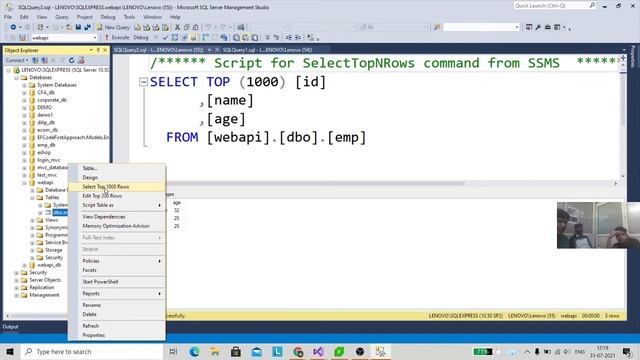Click the Cut scissors icon
This screenshot has width=640, height=360.
click(x=177, y=27)
